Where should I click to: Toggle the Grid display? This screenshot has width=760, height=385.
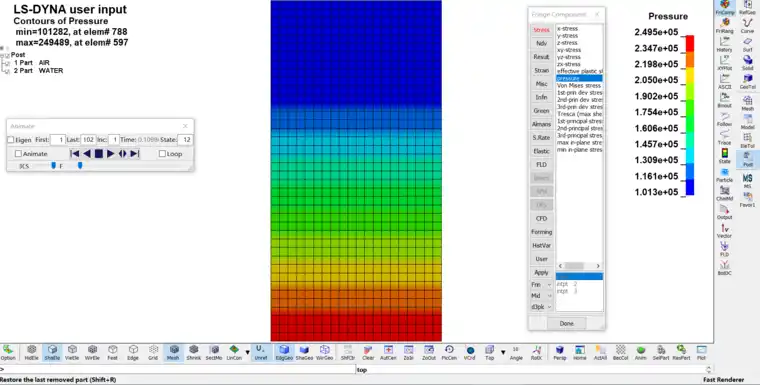153,353
